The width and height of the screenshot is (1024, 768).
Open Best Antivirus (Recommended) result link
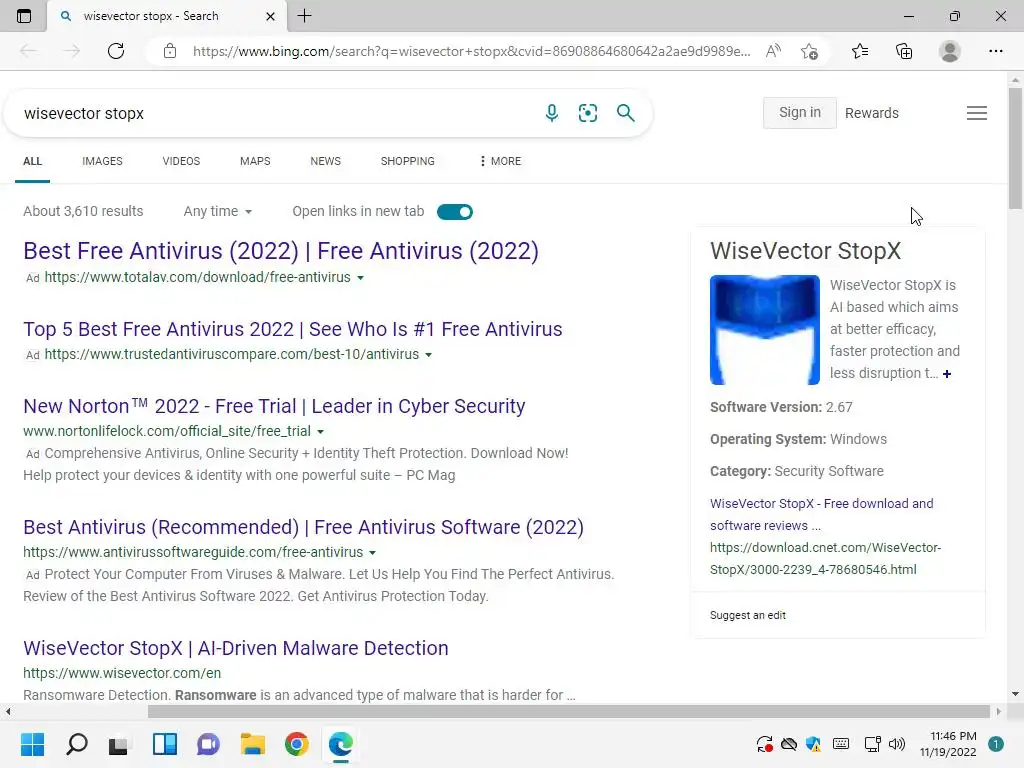click(304, 527)
